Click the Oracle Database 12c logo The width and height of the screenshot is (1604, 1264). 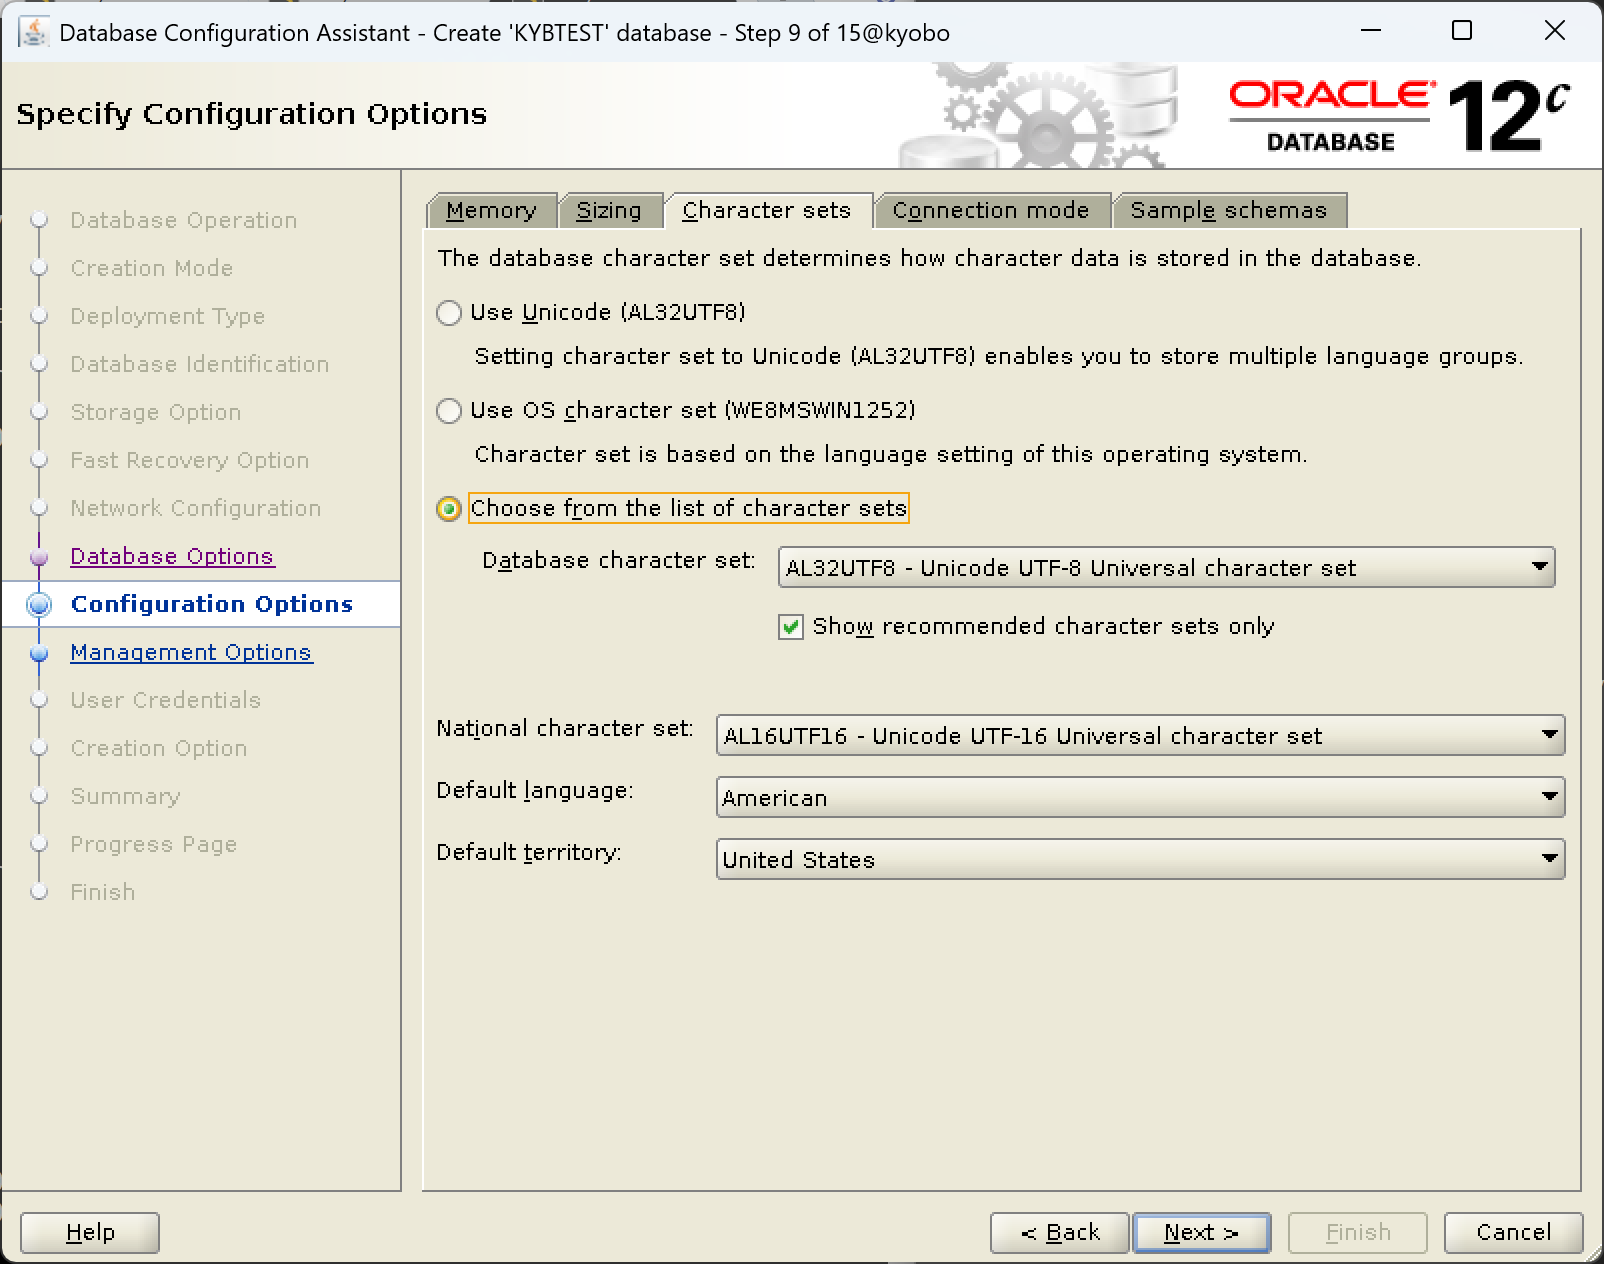(x=1400, y=116)
